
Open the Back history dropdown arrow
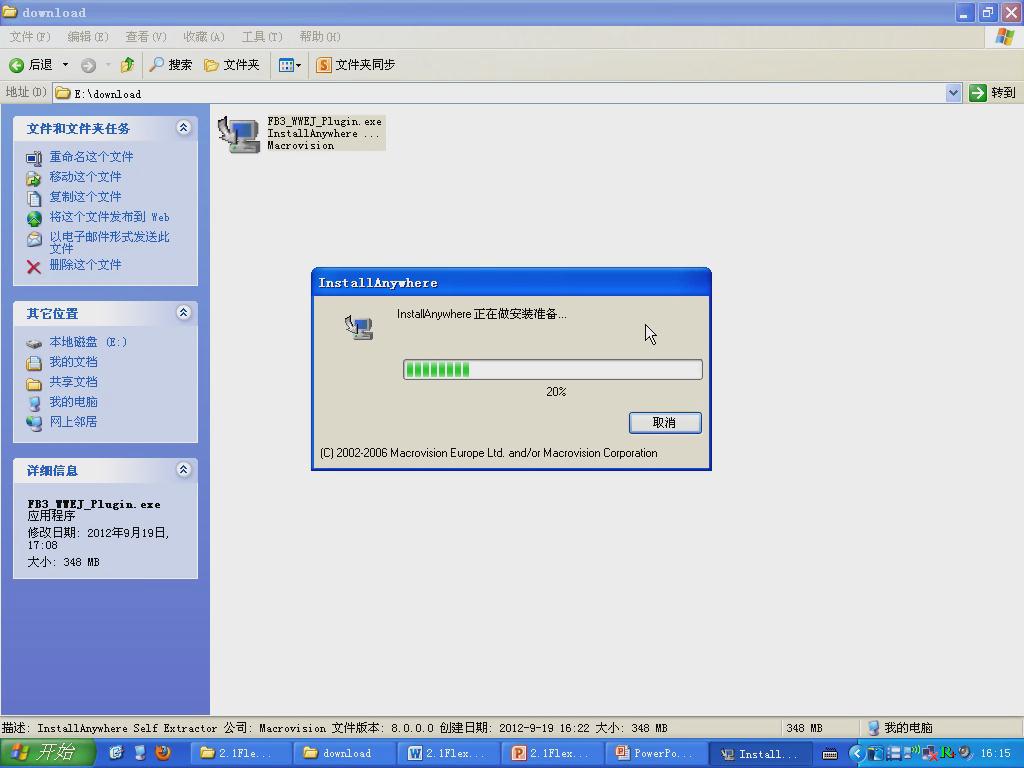pyautogui.click(x=65, y=65)
